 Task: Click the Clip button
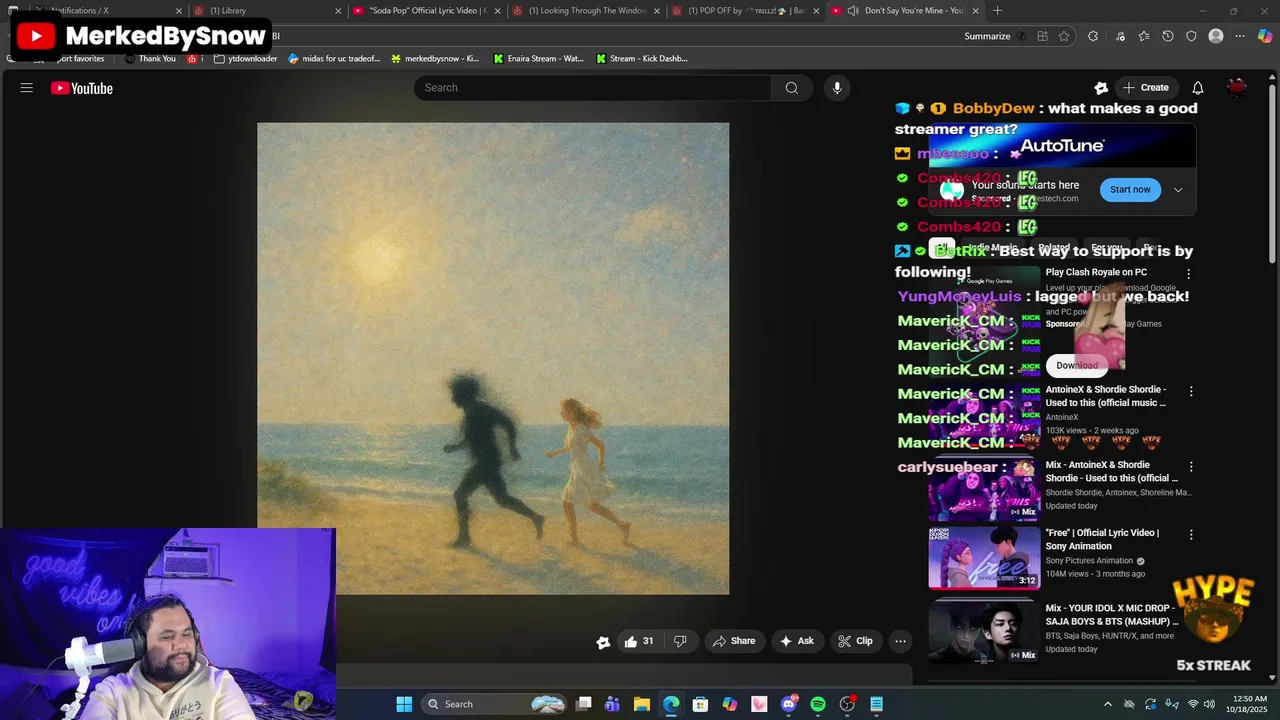click(x=855, y=641)
